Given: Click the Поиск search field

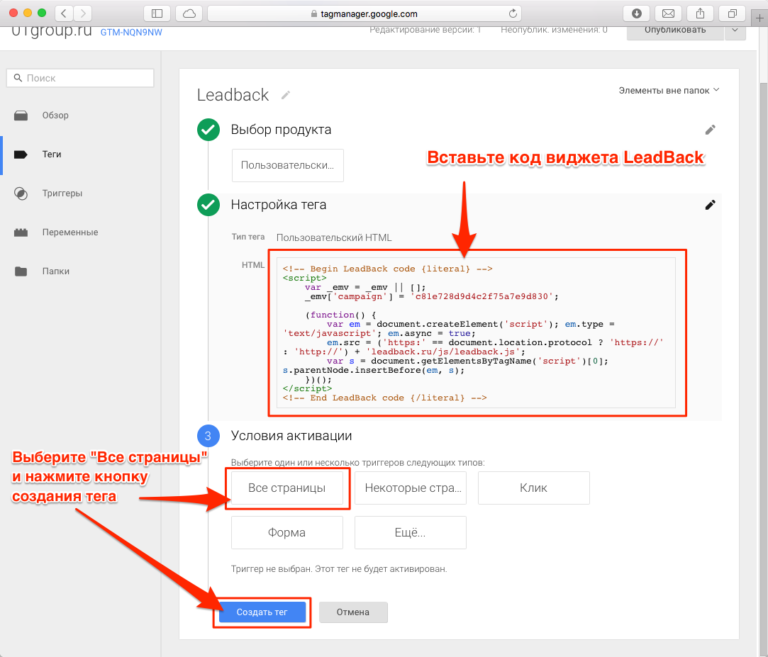Looking at the screenshot, I should point(80,78).
